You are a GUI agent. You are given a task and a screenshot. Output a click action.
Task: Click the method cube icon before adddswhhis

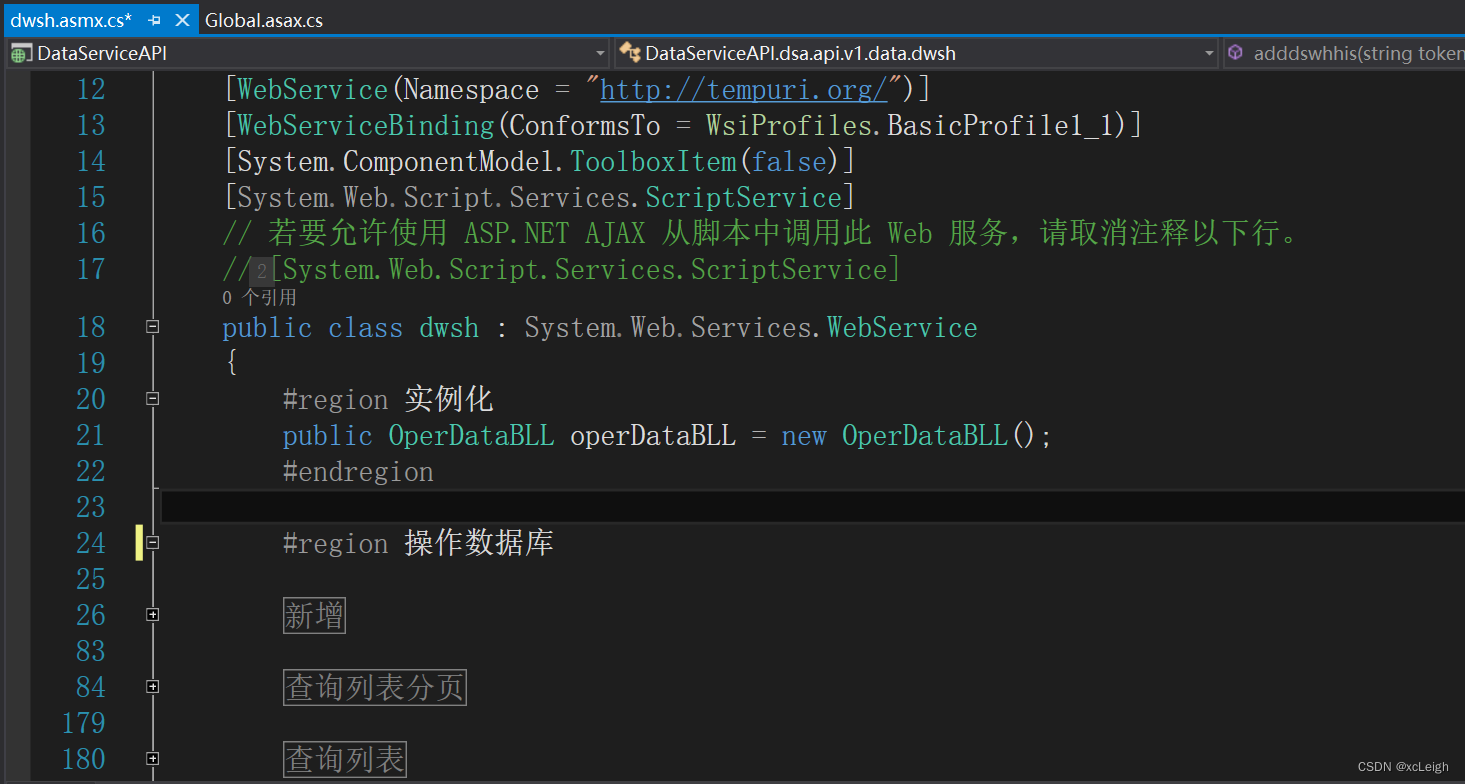(1236, 52)
